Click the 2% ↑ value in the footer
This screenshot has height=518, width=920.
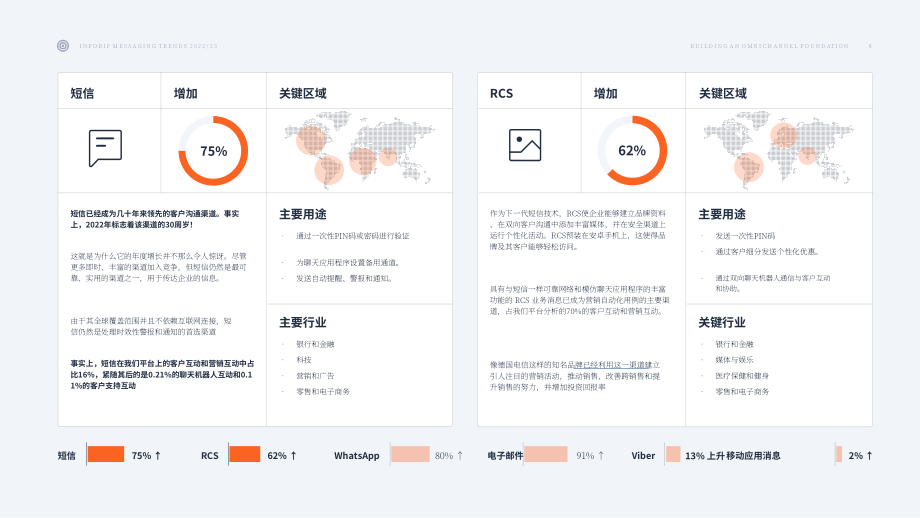click(861, 455)
